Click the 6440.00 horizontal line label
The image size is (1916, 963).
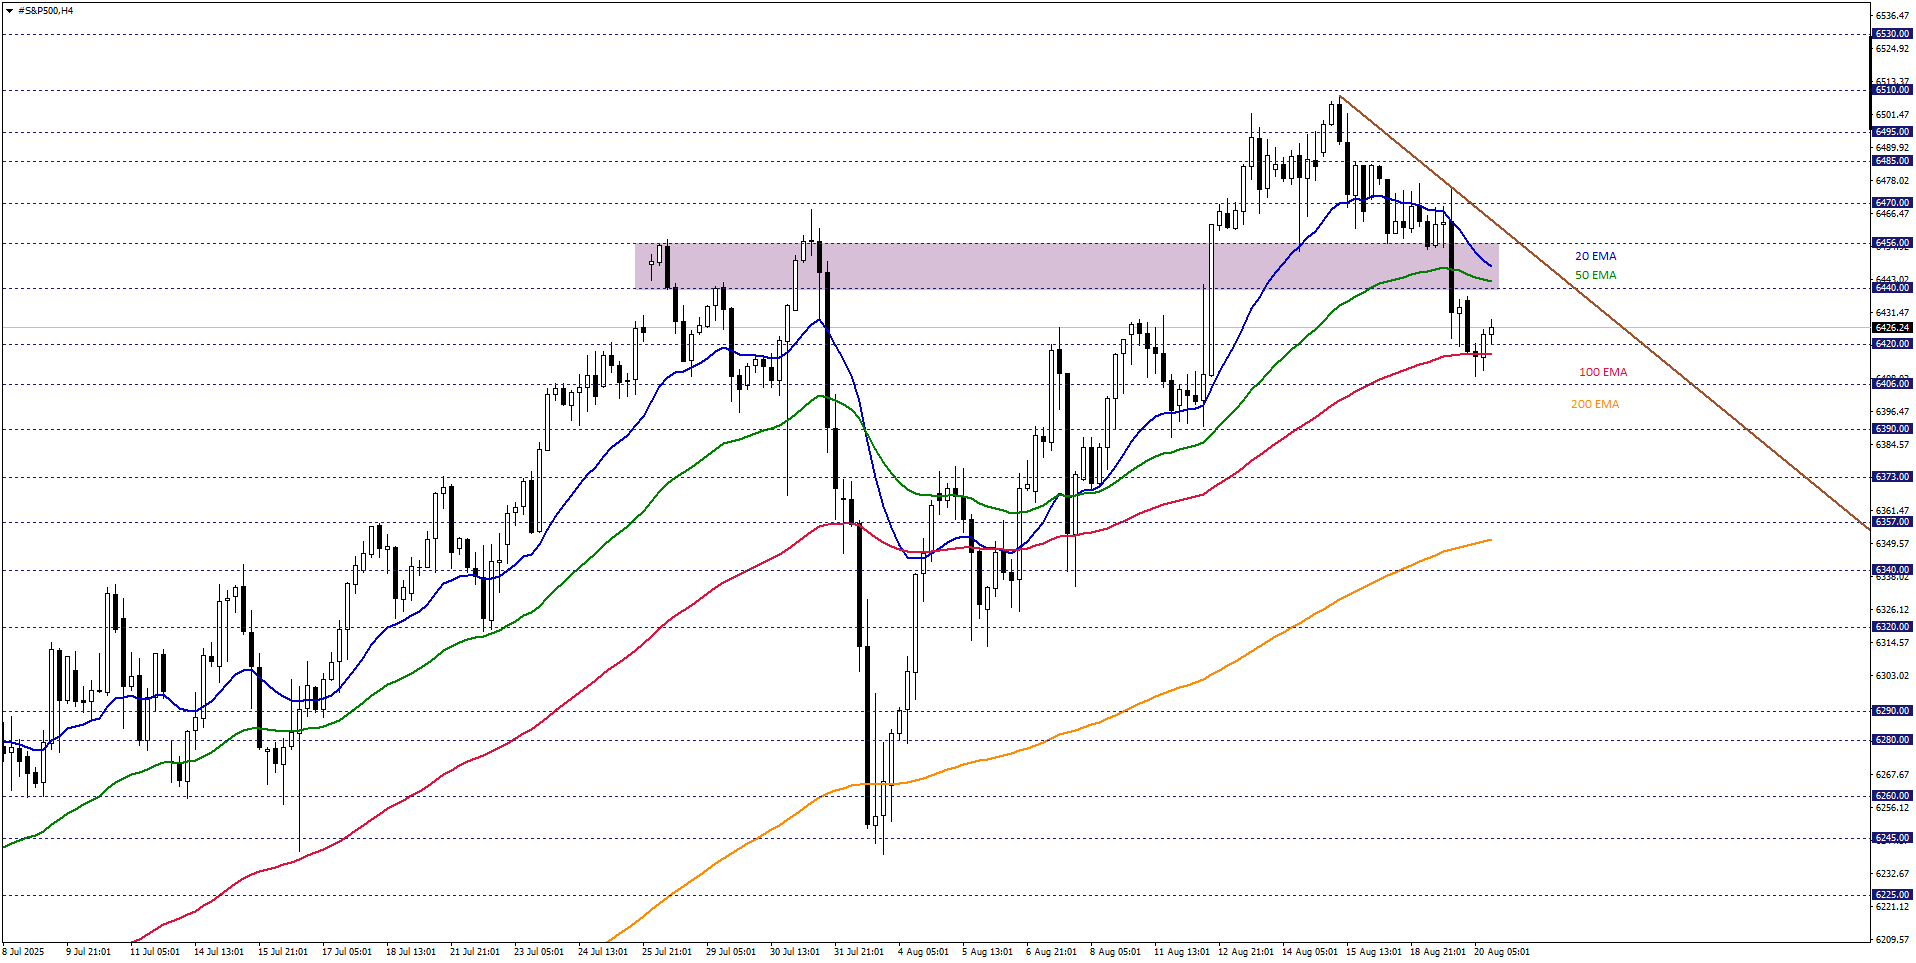1892,288
